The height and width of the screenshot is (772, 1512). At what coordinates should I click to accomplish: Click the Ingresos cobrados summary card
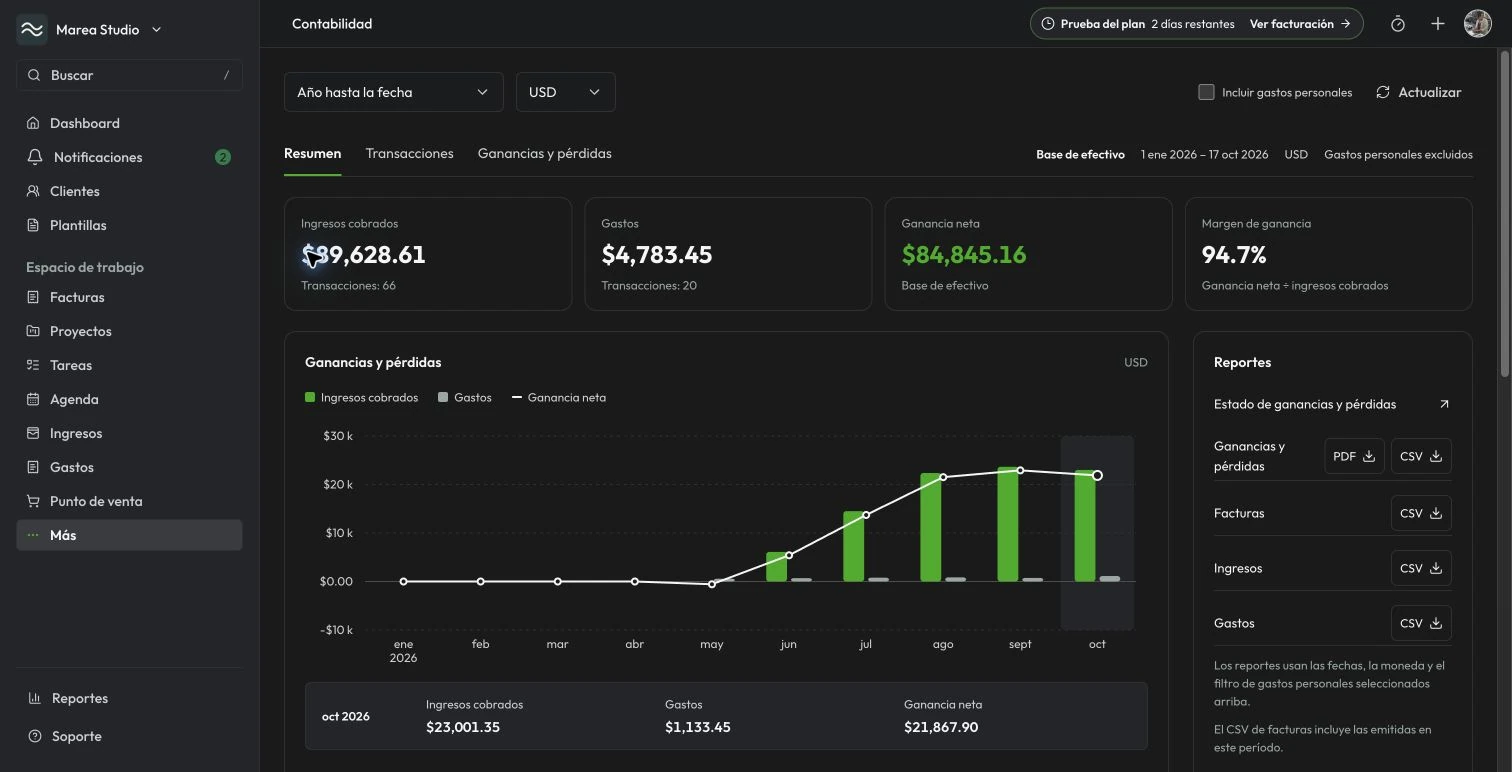coord(428,254)
